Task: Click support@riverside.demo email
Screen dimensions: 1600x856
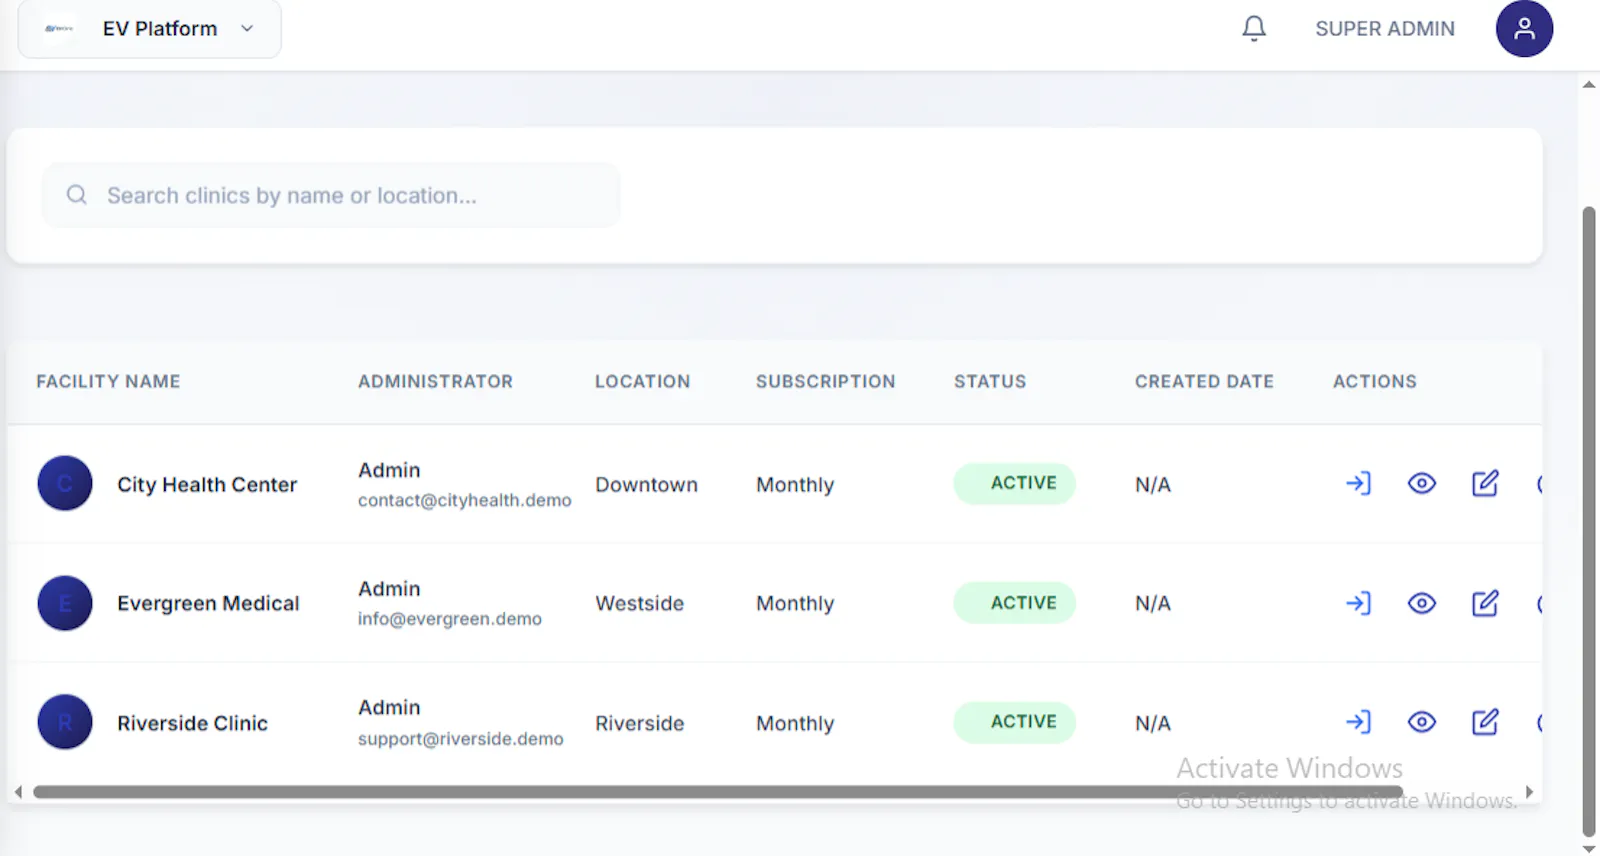Action: 461,739
